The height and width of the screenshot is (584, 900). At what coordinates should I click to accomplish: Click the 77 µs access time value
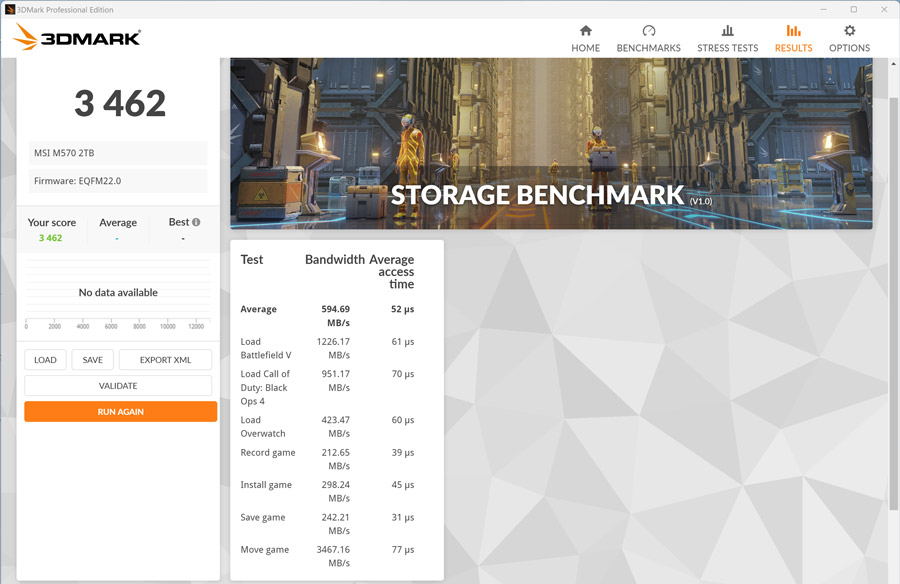(x=402, y=550)
